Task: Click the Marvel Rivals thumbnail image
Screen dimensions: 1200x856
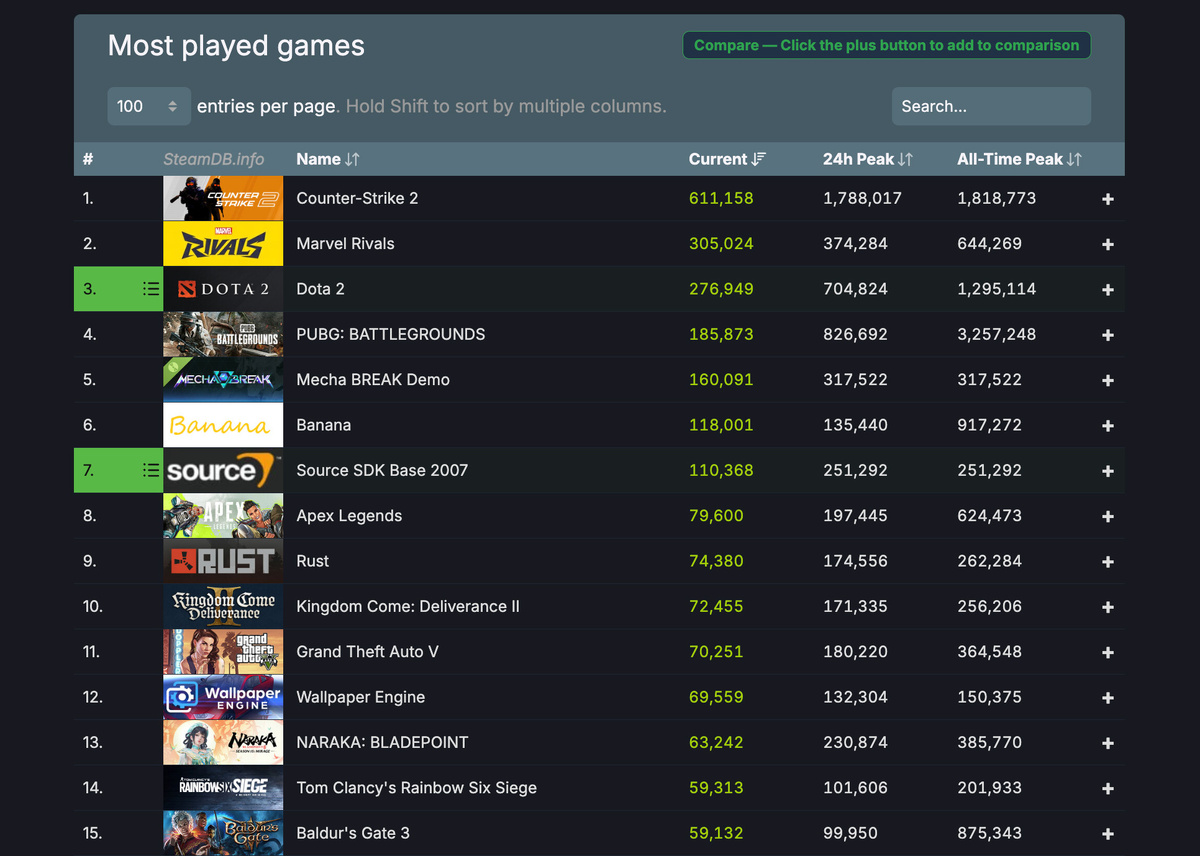Action: click(x=223, y=243)
